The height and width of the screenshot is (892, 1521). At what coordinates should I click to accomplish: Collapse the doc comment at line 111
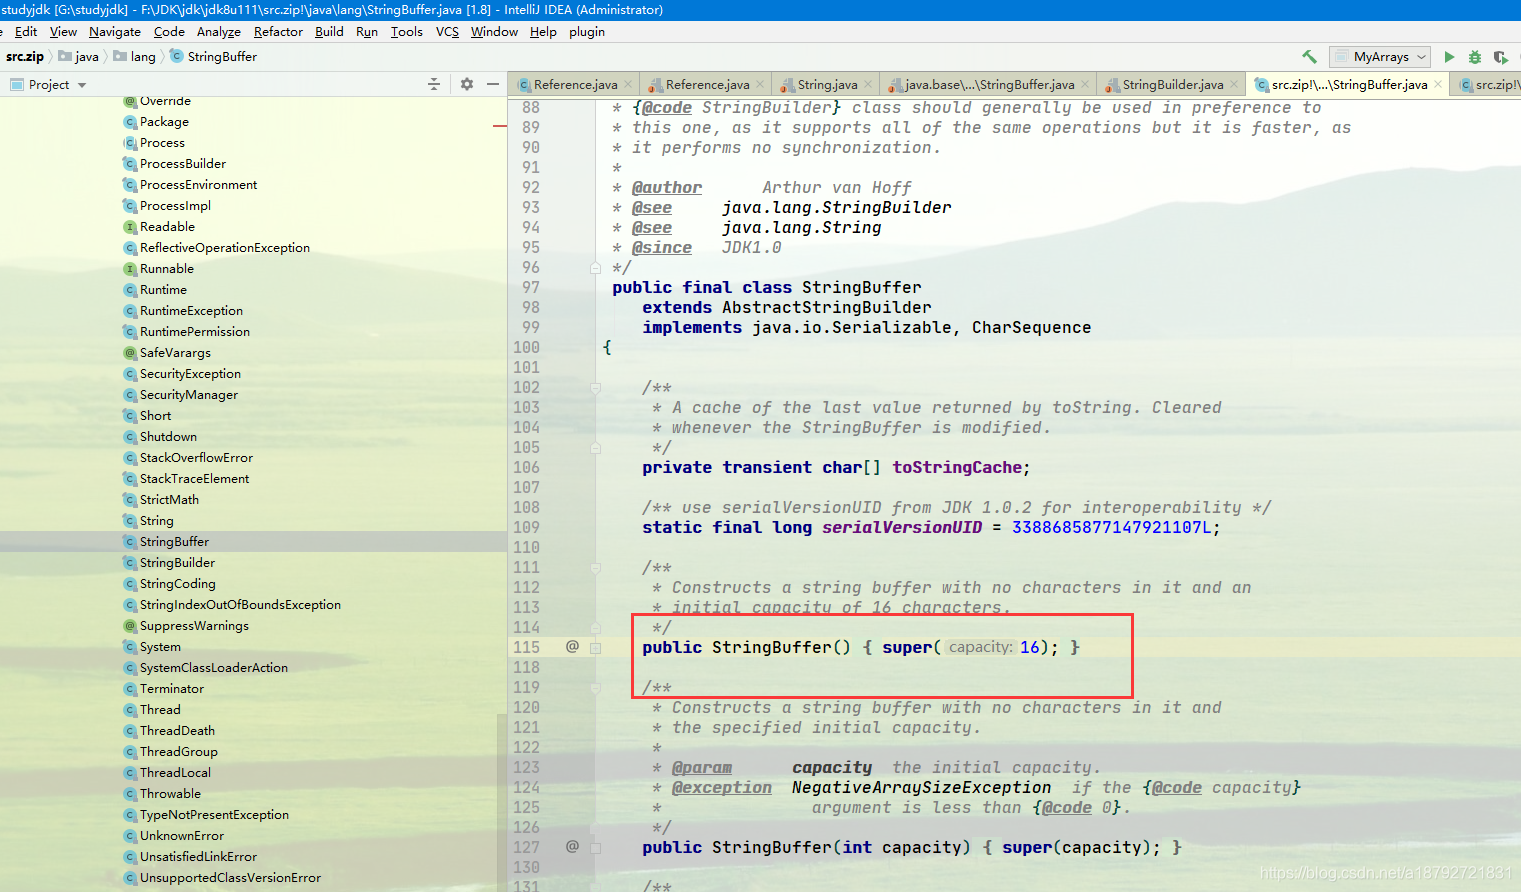[x=595, y=568]
